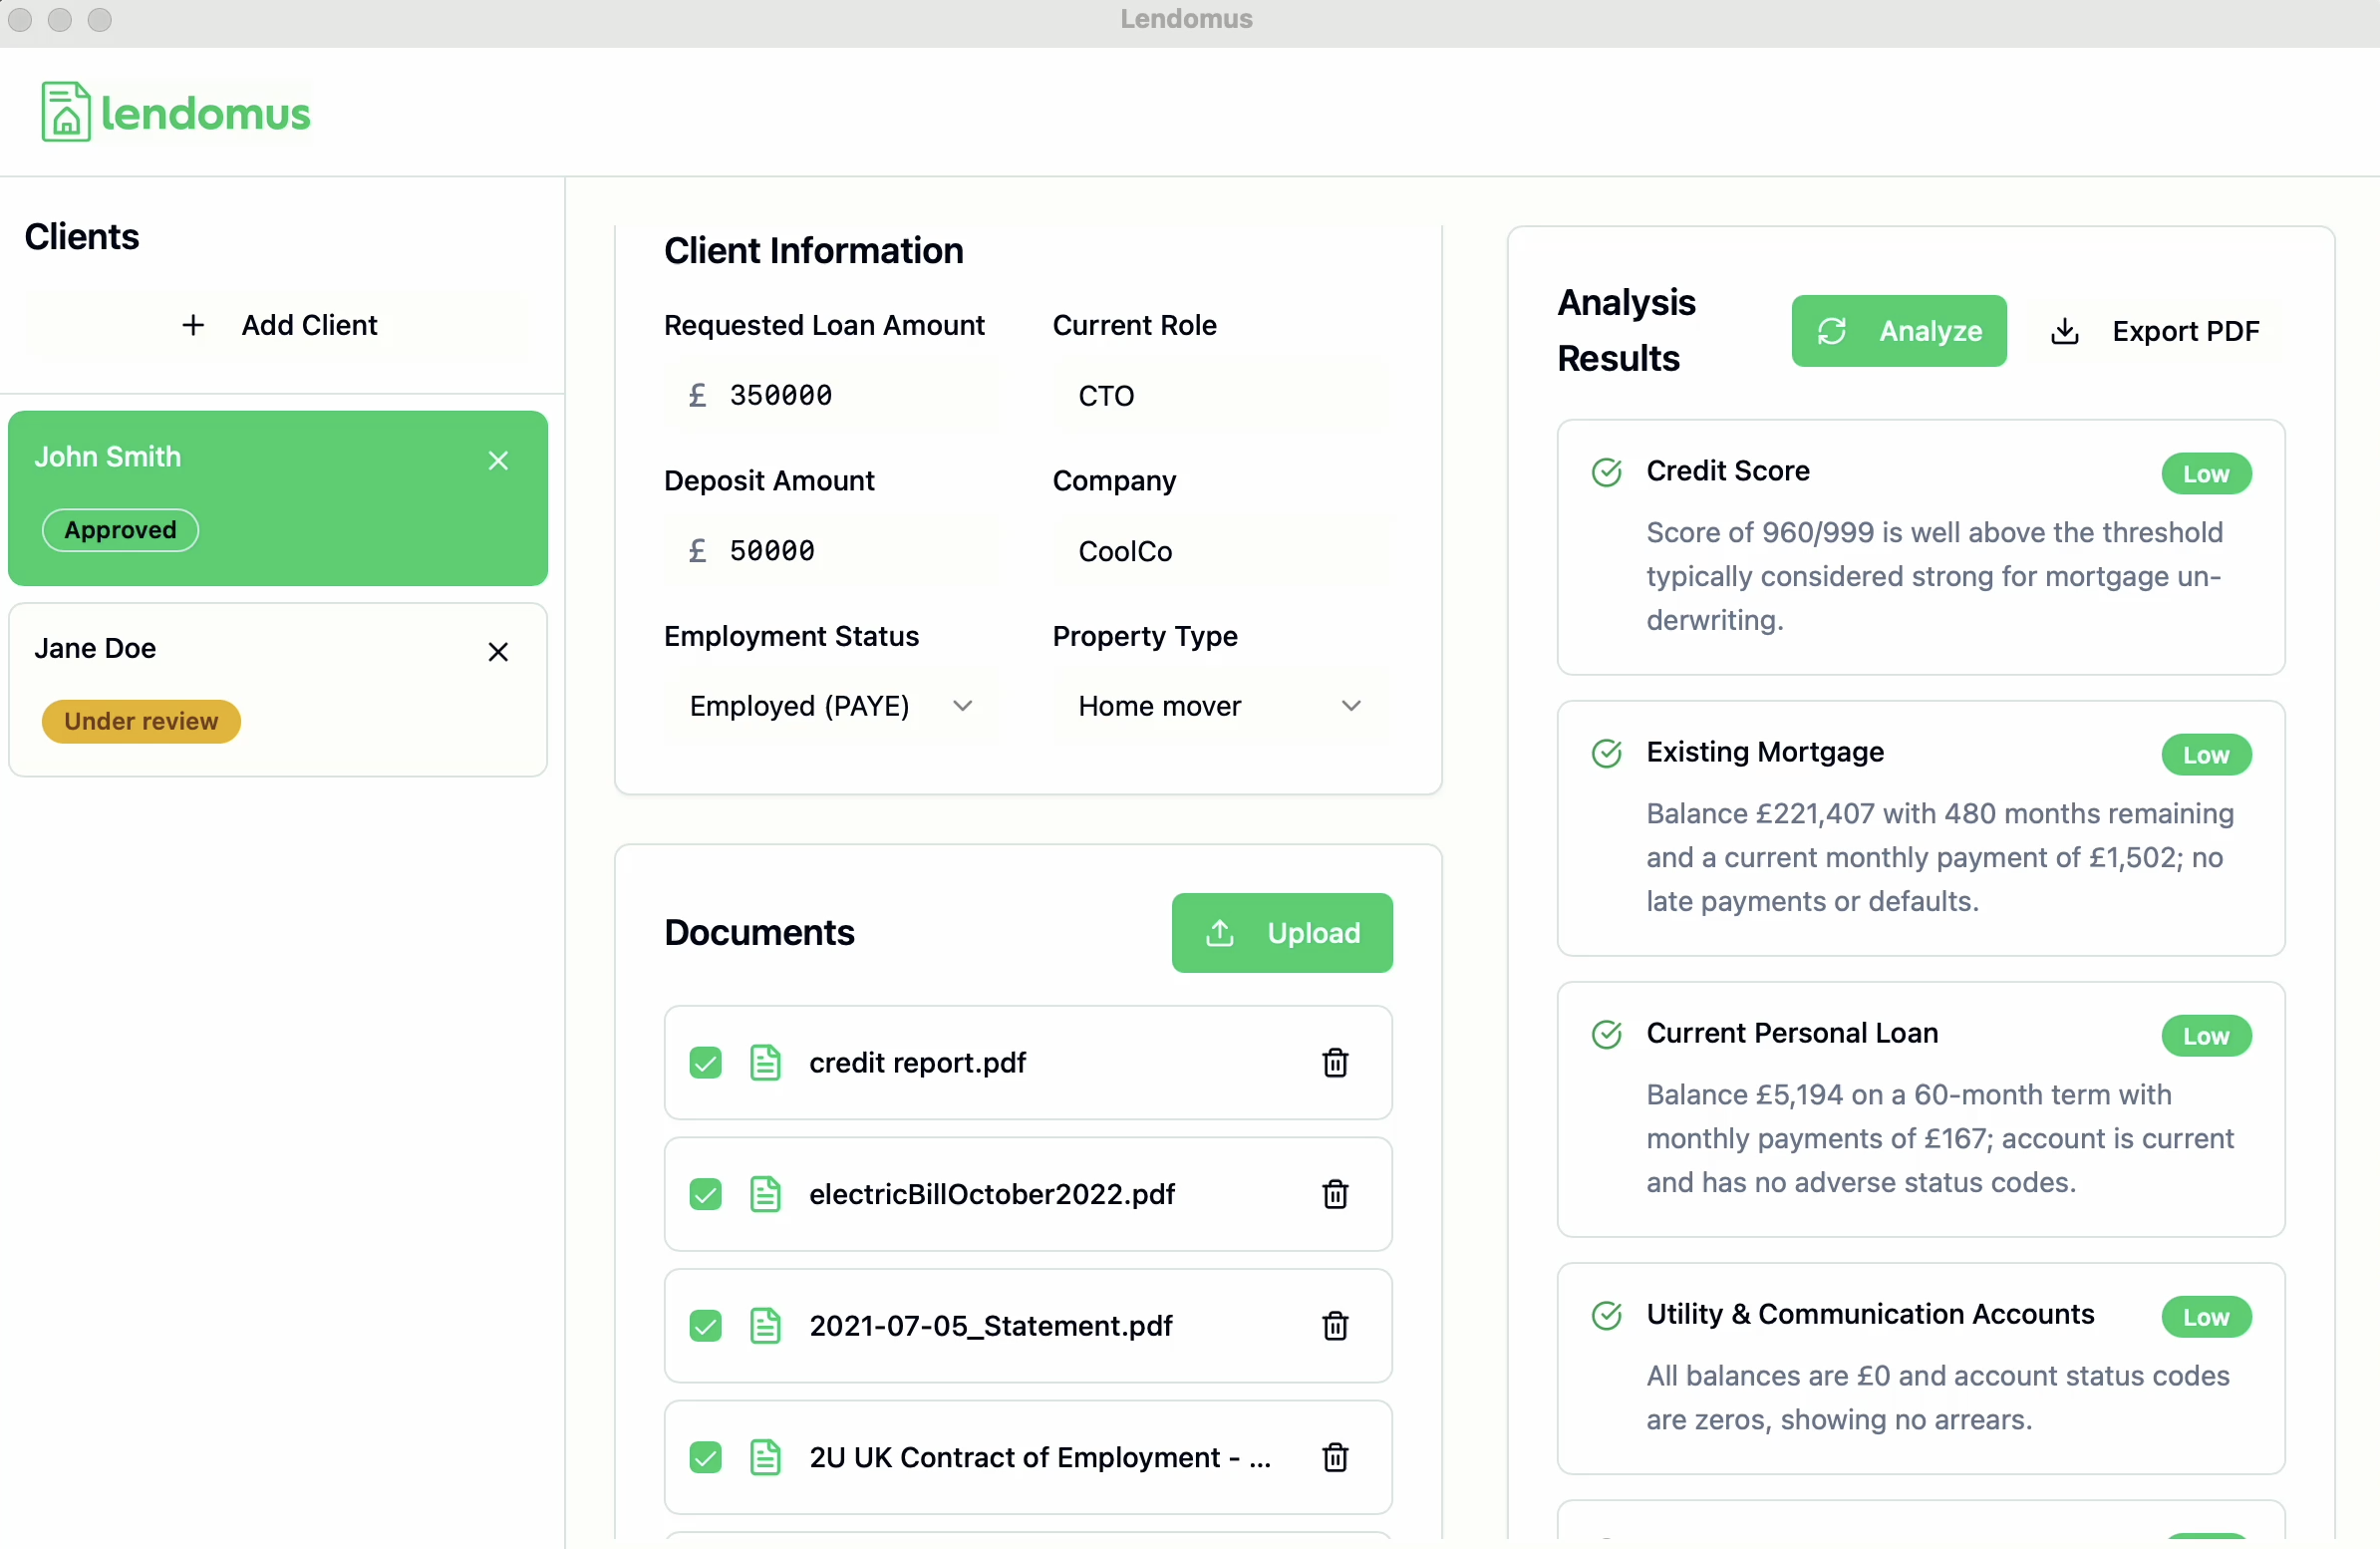Uncheck the credit report.pdf checkbox

pos(705,1062)
